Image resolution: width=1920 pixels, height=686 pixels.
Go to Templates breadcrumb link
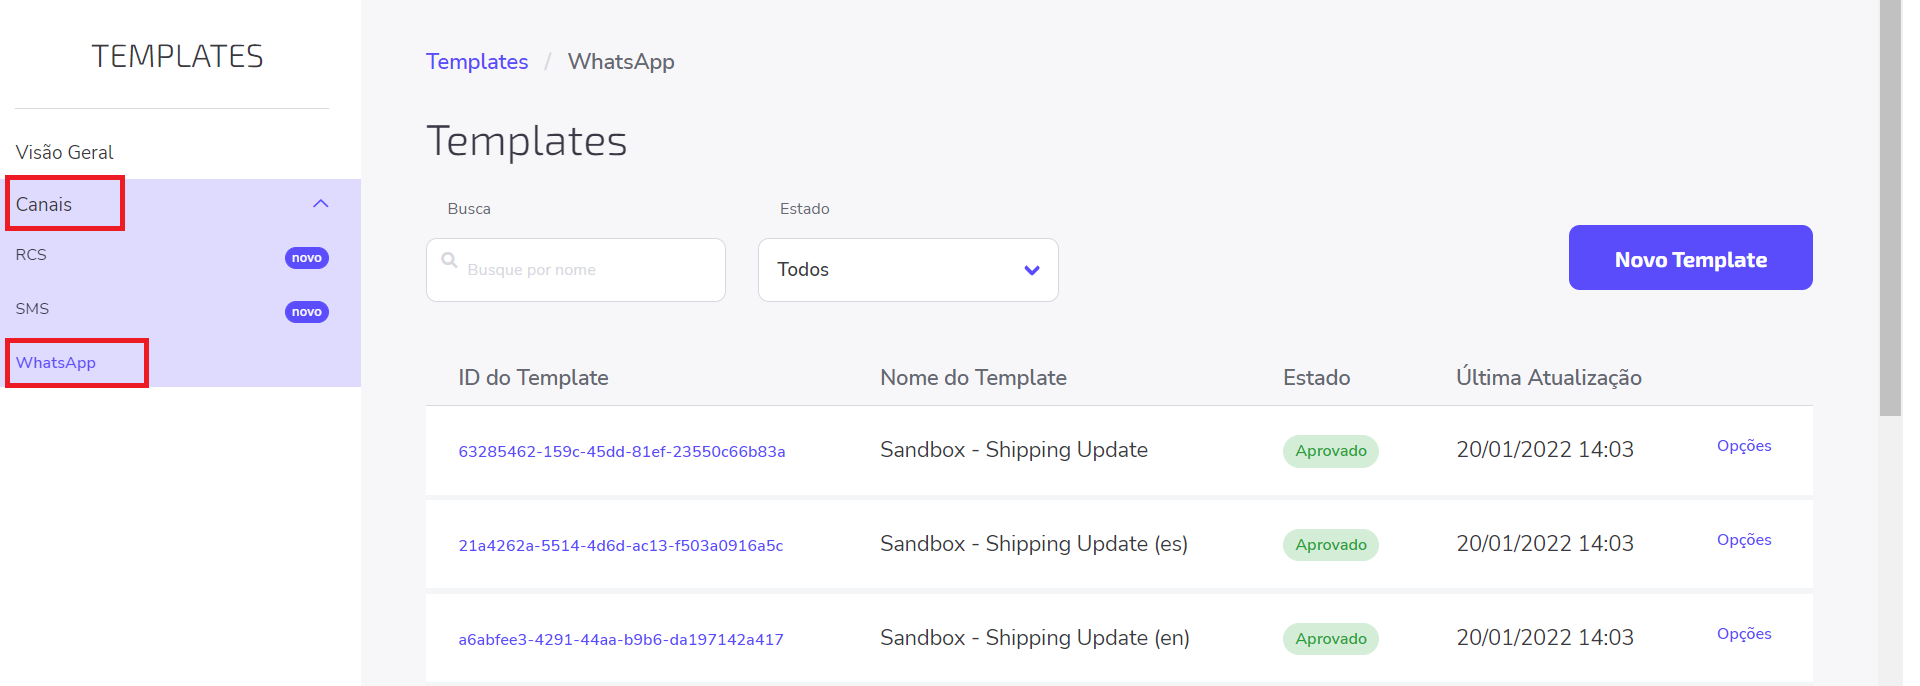coord(477,61)
